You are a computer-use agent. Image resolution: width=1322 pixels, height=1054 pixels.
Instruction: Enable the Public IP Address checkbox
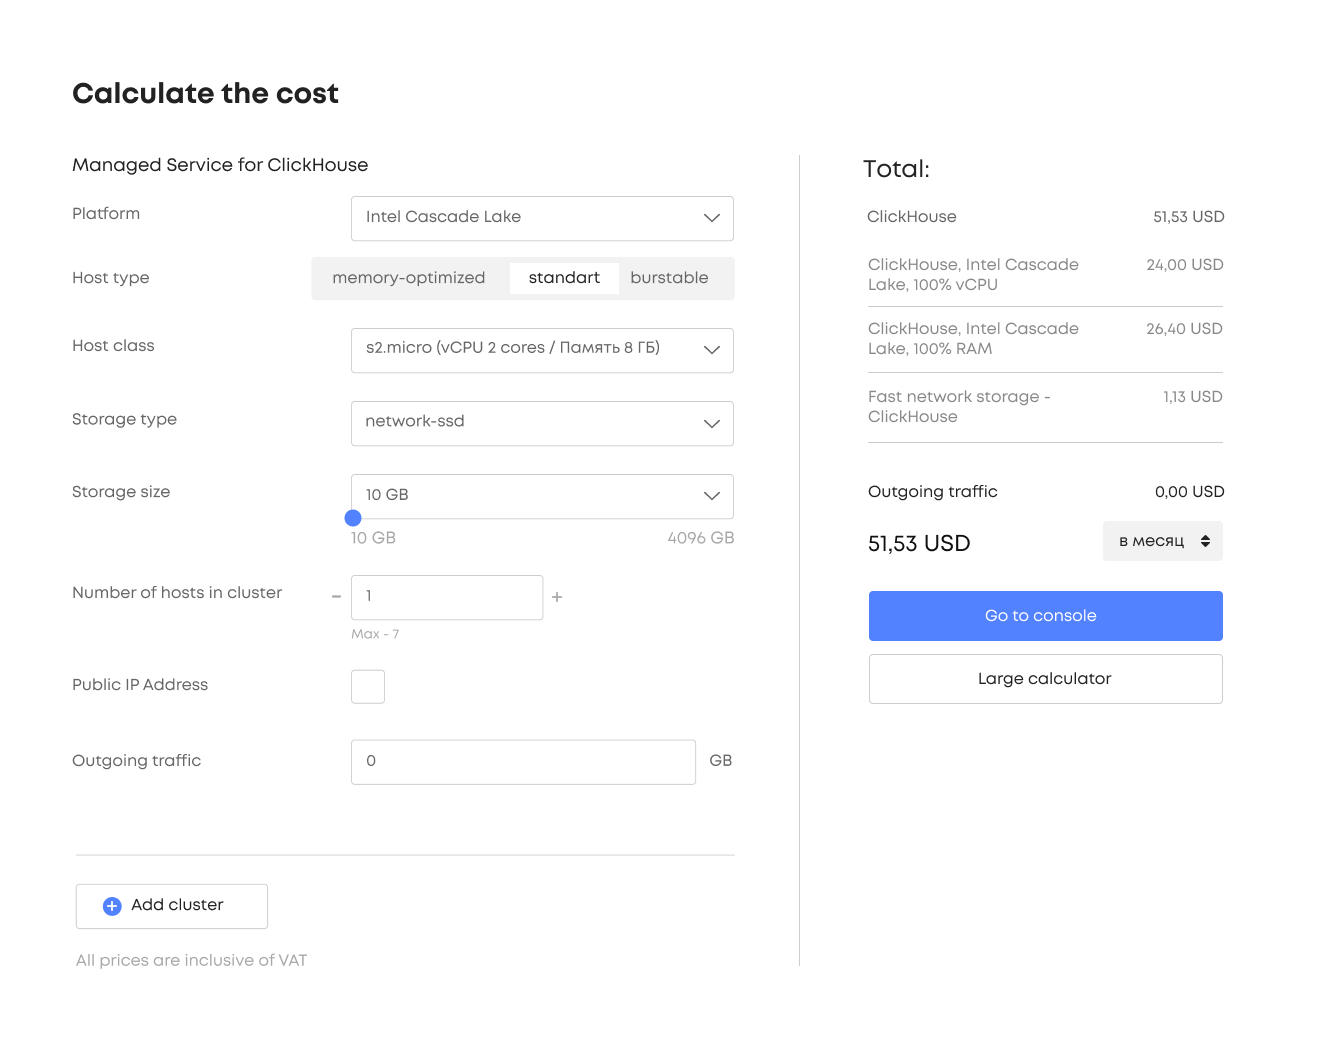pos(367,686)
